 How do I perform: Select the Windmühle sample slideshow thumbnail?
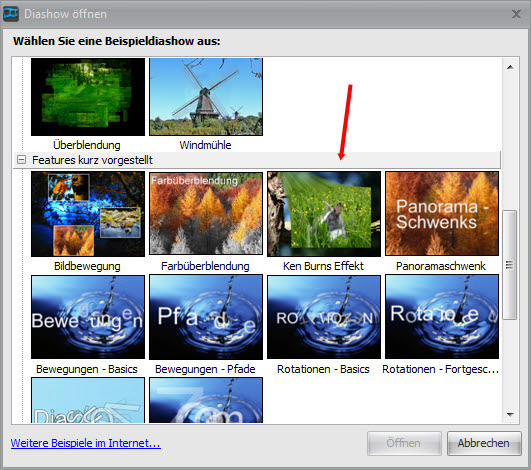206,97
